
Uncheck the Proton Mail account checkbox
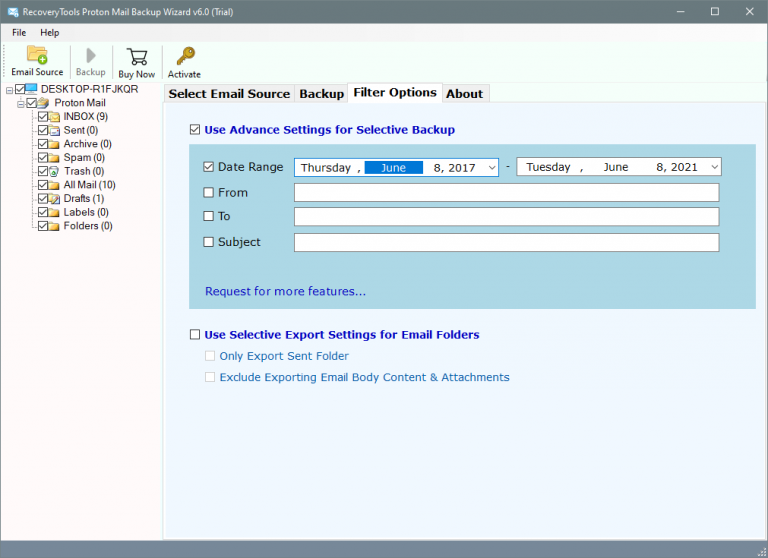click(x=31, y=103)
